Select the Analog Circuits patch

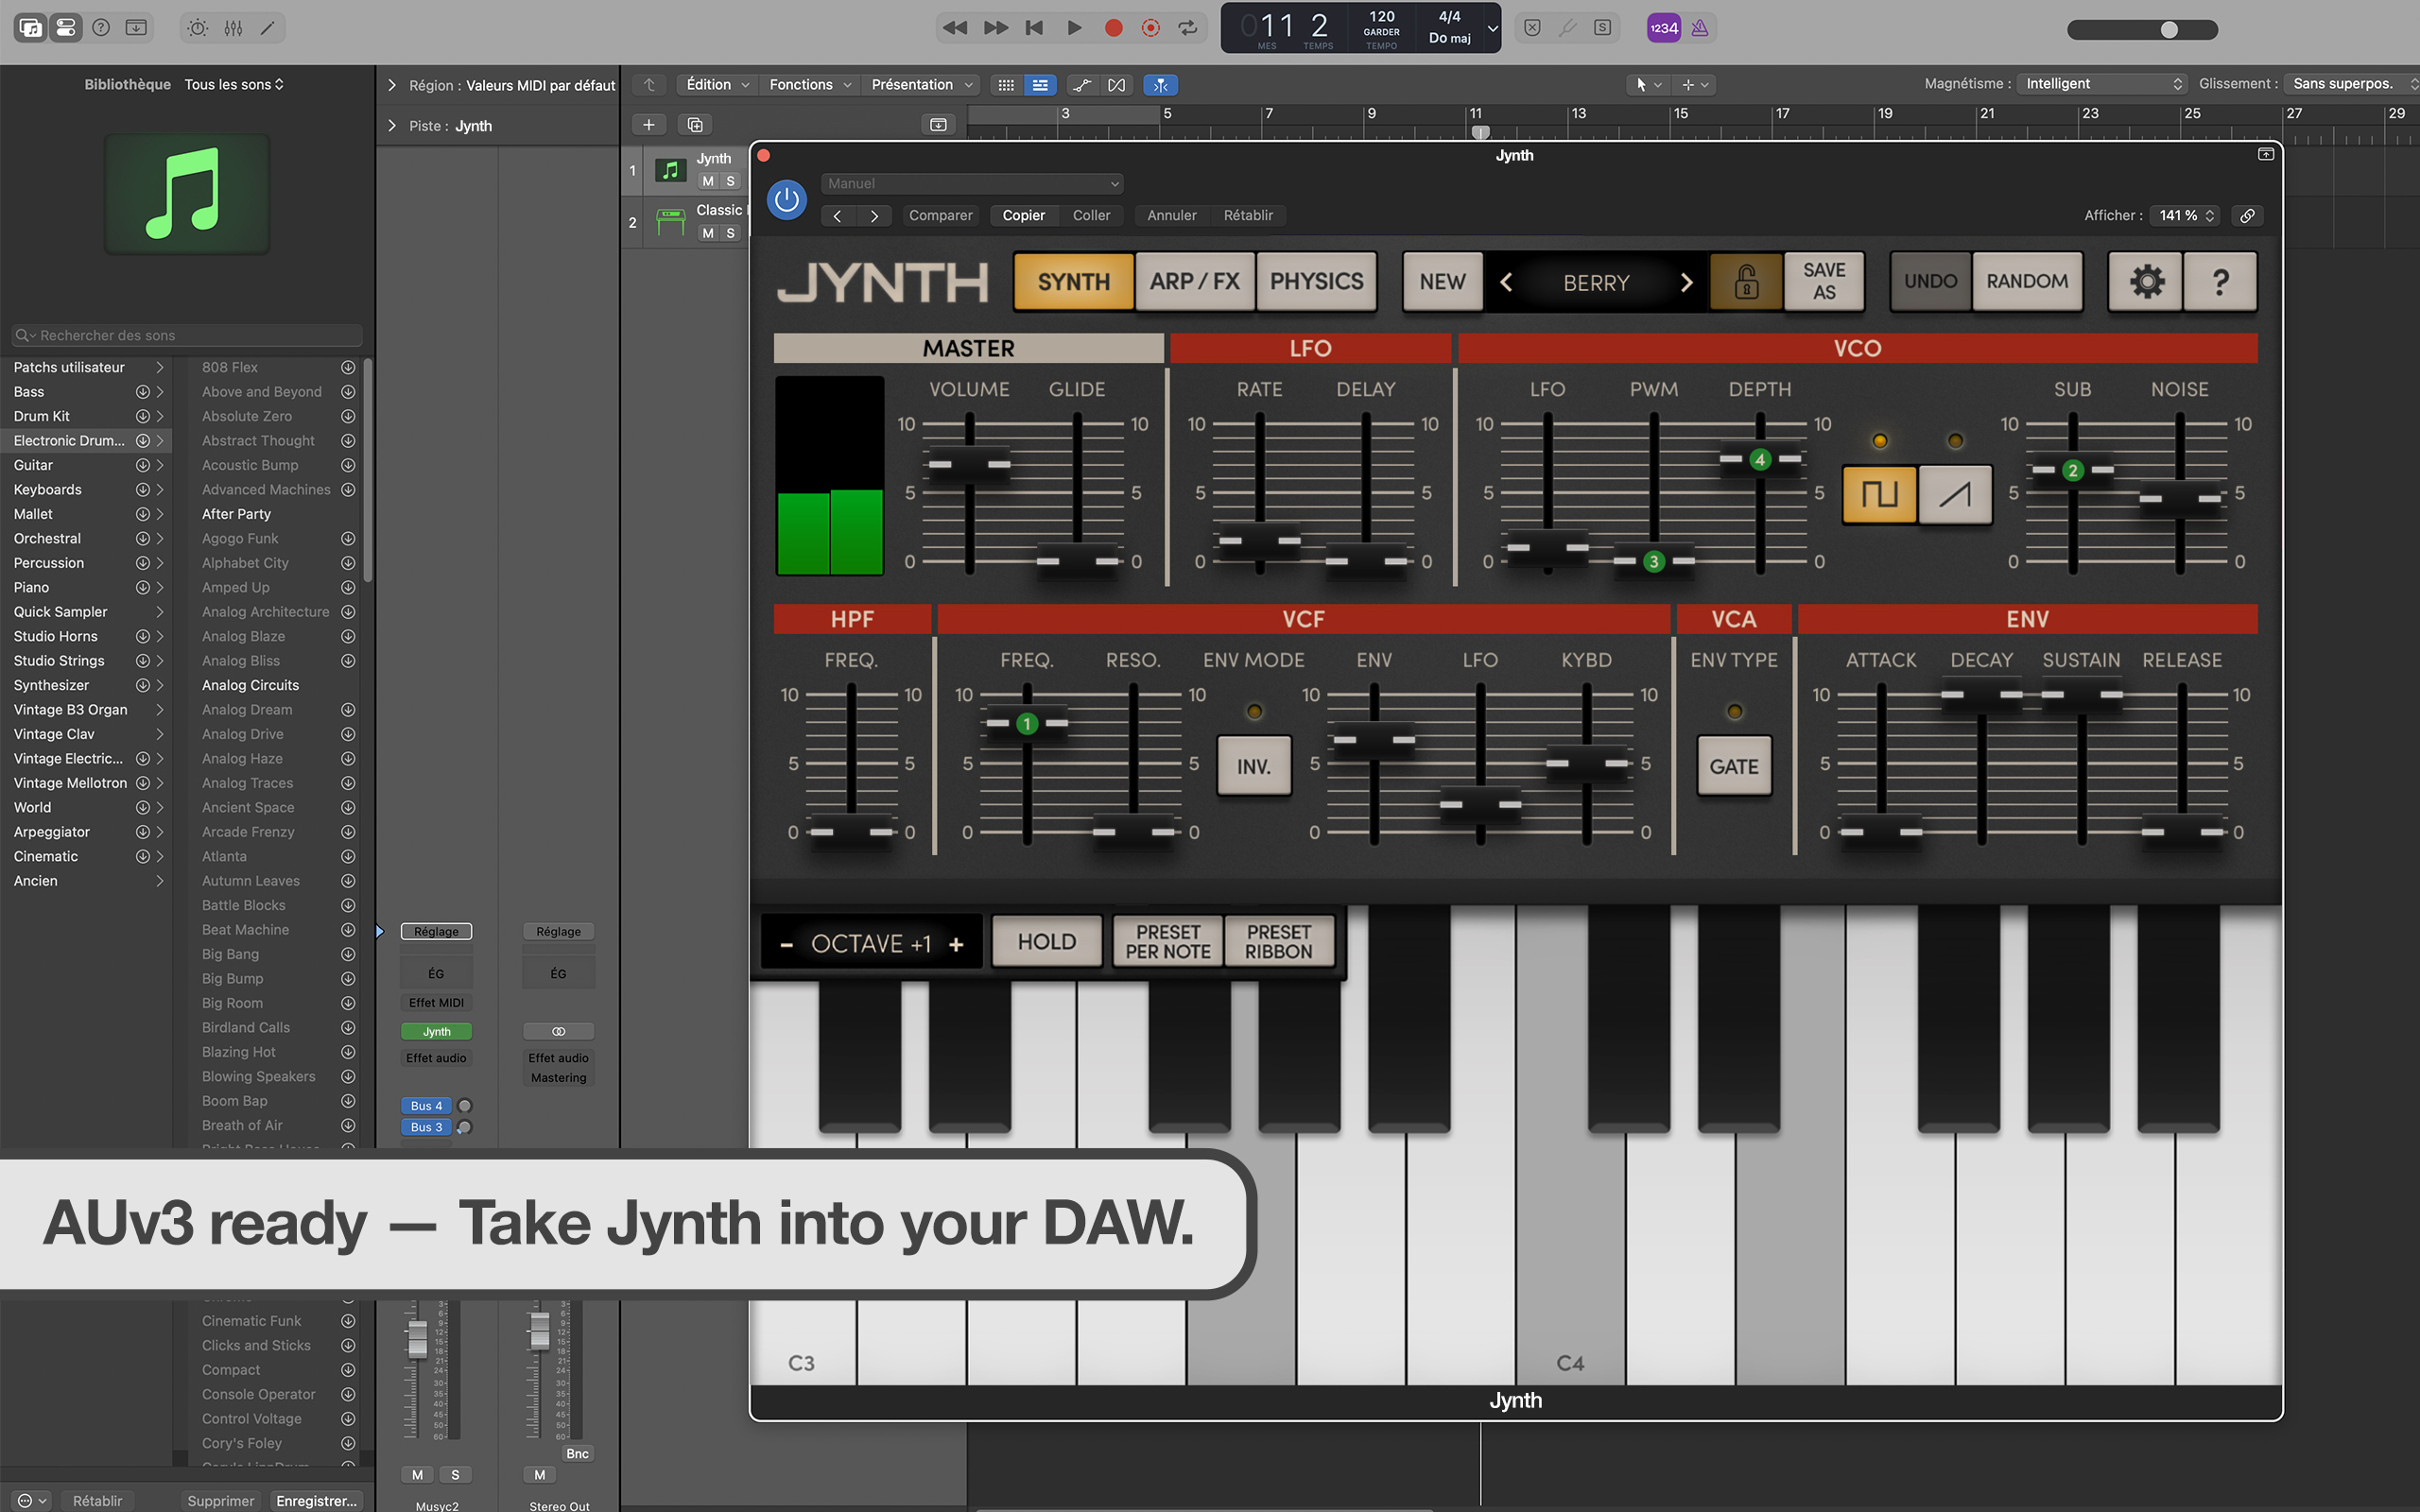(250, 685)
